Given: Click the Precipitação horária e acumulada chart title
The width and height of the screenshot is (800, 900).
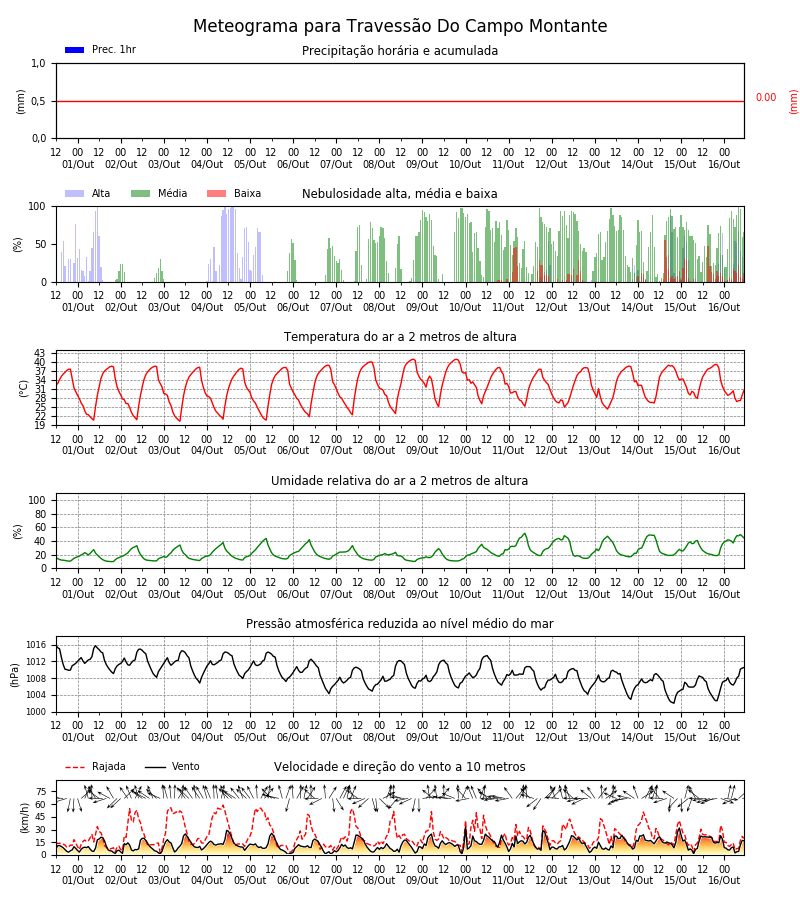Looking at the screenshot, I should point(400,51).
